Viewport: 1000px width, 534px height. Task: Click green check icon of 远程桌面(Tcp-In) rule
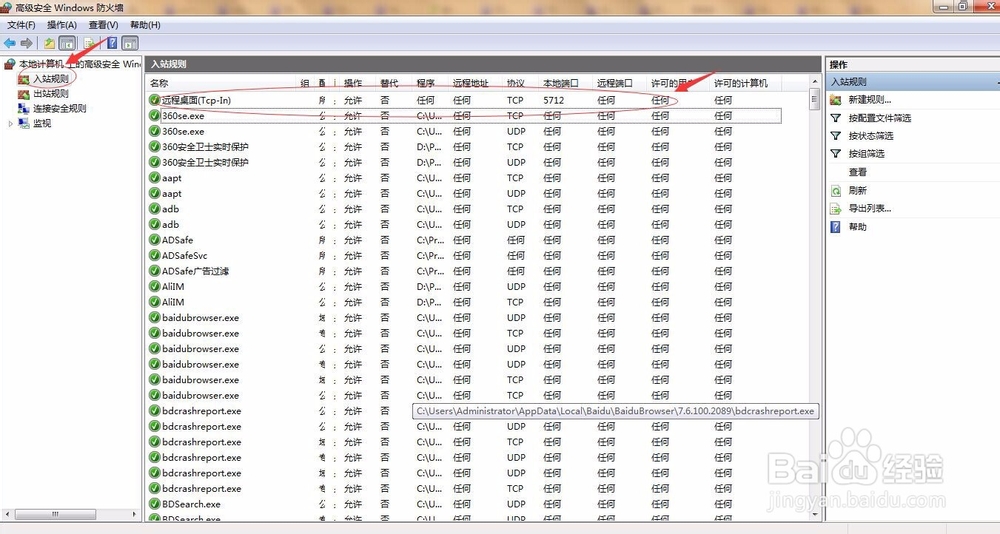tap(154, 100)
